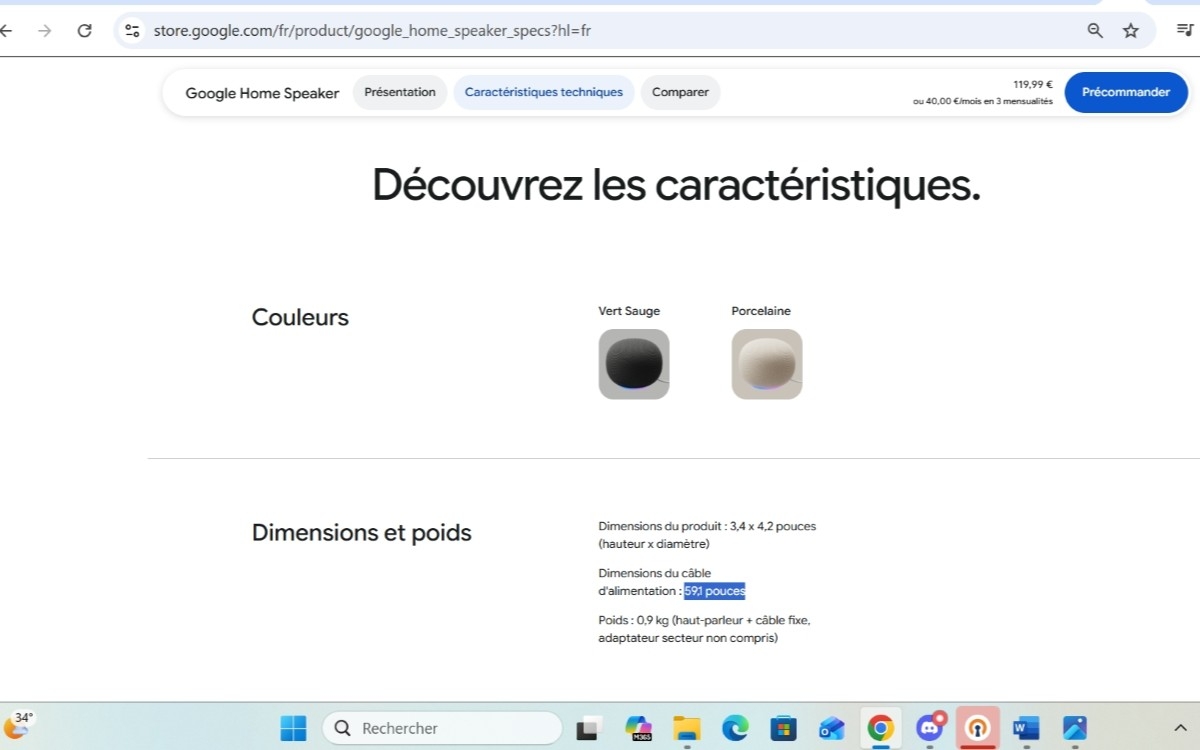Image resolution: width=1200 pixels, height=750 pixels.
Task: Open Discord from taskbar
Action: [x=930, y=728]
